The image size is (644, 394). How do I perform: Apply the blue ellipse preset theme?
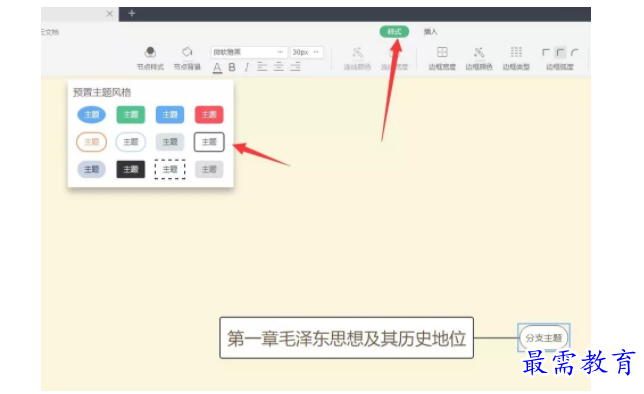(x=92, y=115)
